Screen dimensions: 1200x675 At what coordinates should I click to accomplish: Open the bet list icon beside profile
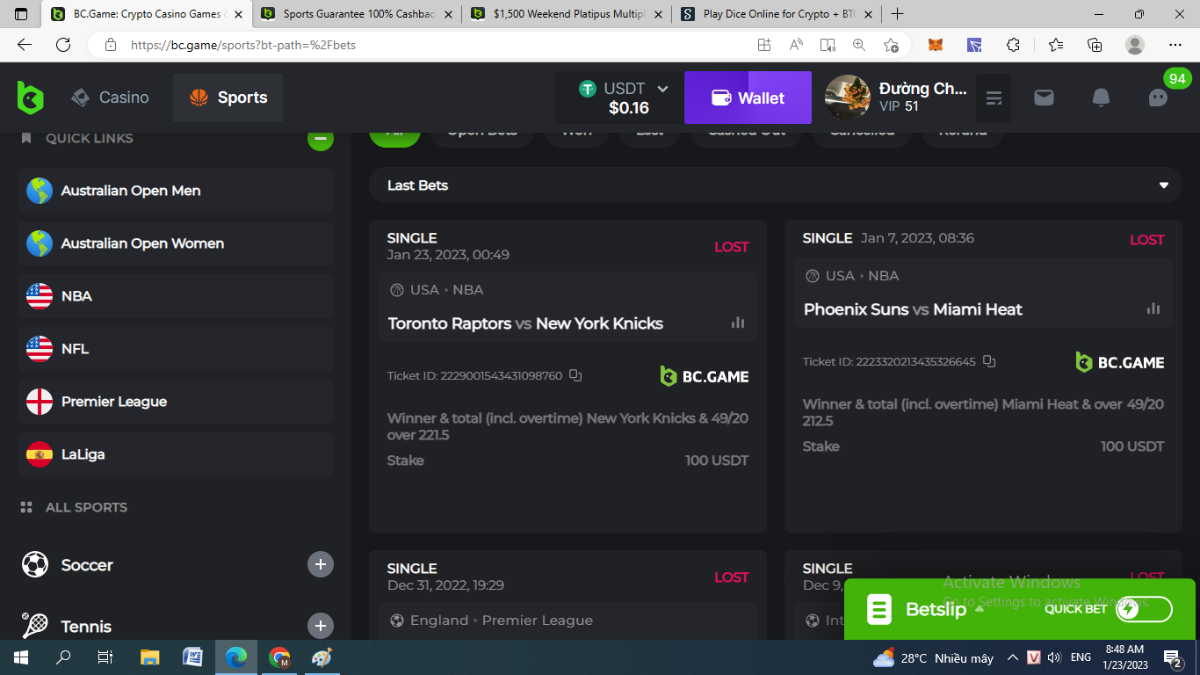click(994, 98)
